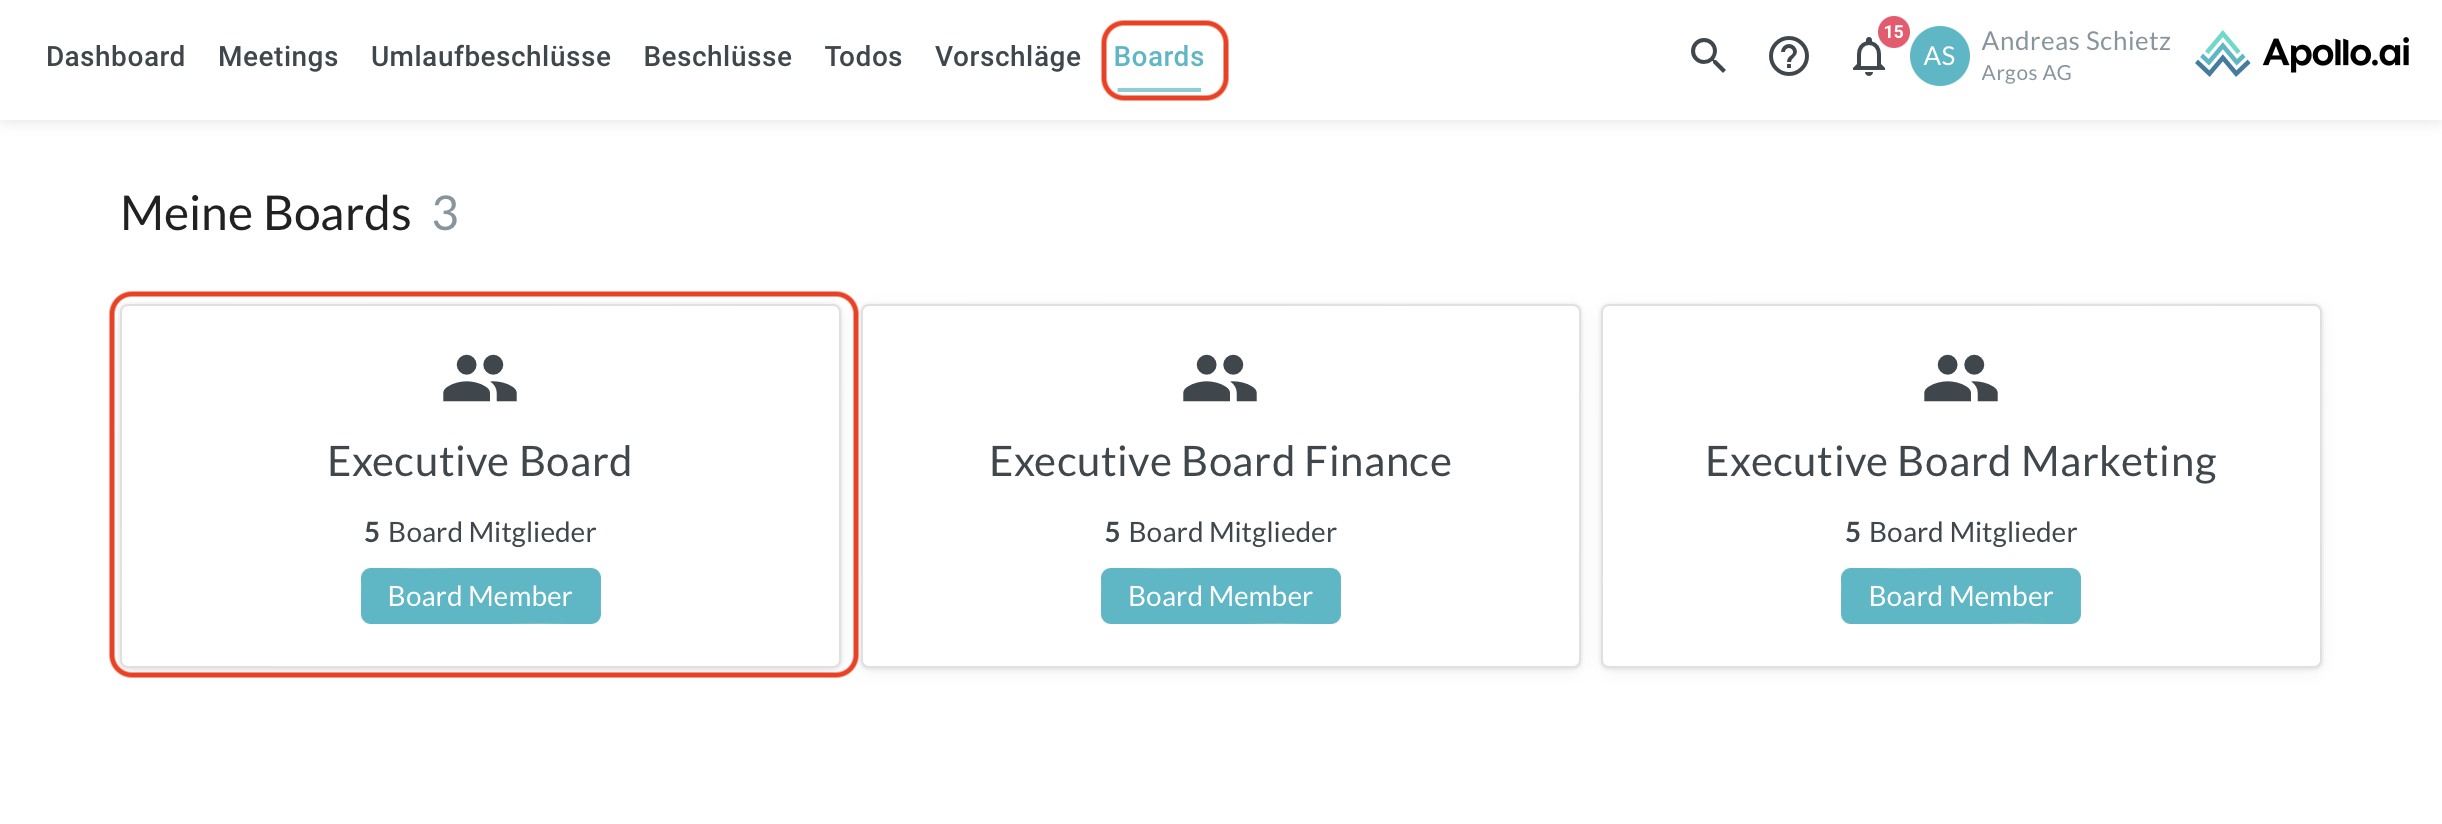
Task: Click the Apollo.ai logo
Action: coord(2302,54)
